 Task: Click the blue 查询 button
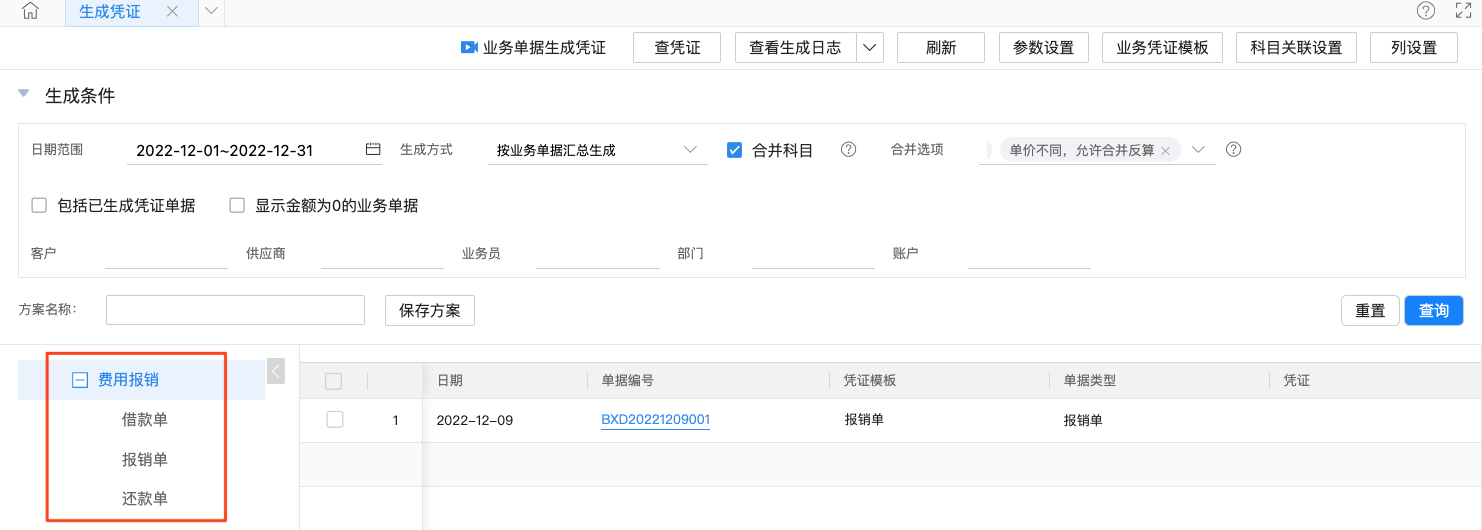tap(1434, 310)
